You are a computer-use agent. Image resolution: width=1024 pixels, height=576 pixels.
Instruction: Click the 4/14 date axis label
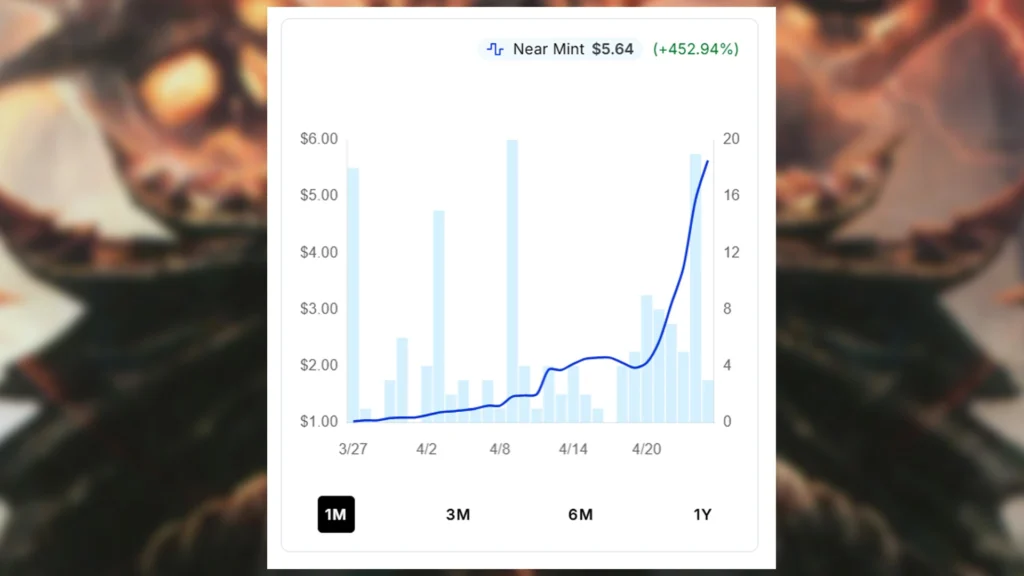573,449
